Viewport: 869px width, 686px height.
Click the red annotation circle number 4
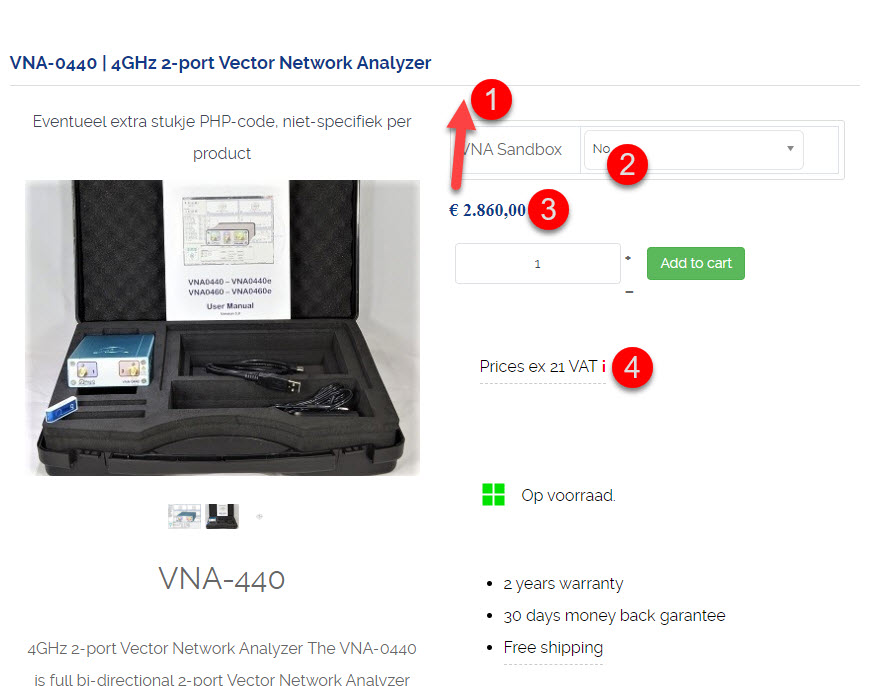[x=632, y=367]
